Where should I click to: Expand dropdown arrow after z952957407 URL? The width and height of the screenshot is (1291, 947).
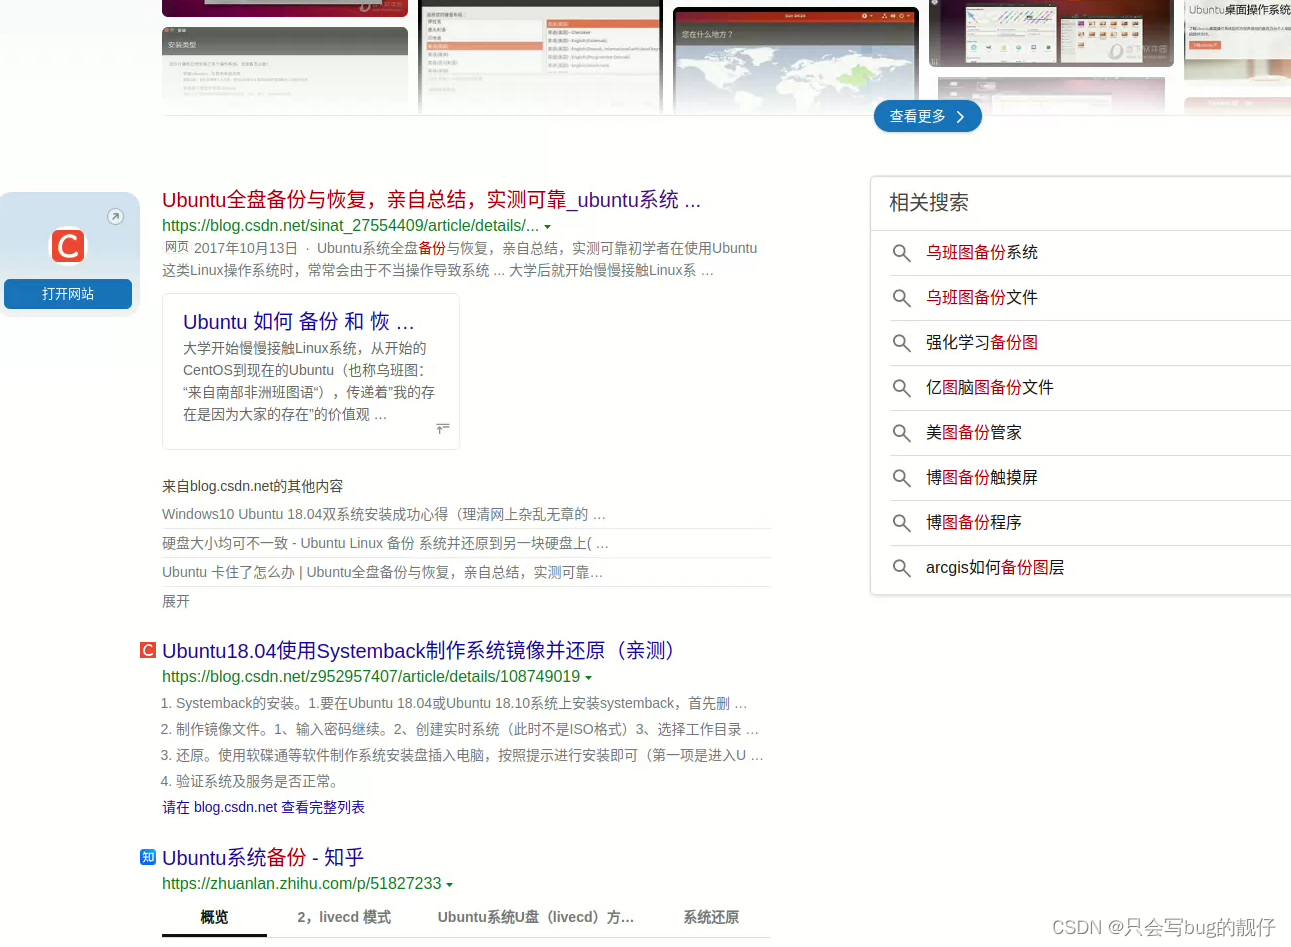pos(588,678)
